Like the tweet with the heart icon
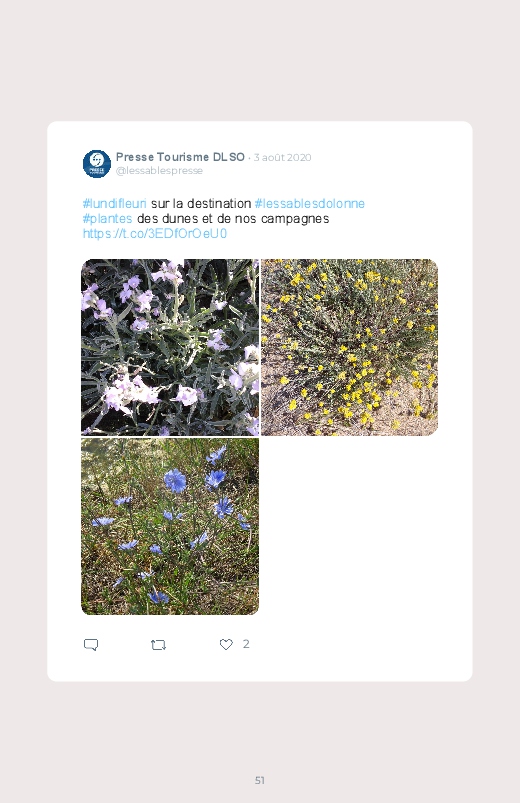Screen dimensions: 520x803 (226, 644)
